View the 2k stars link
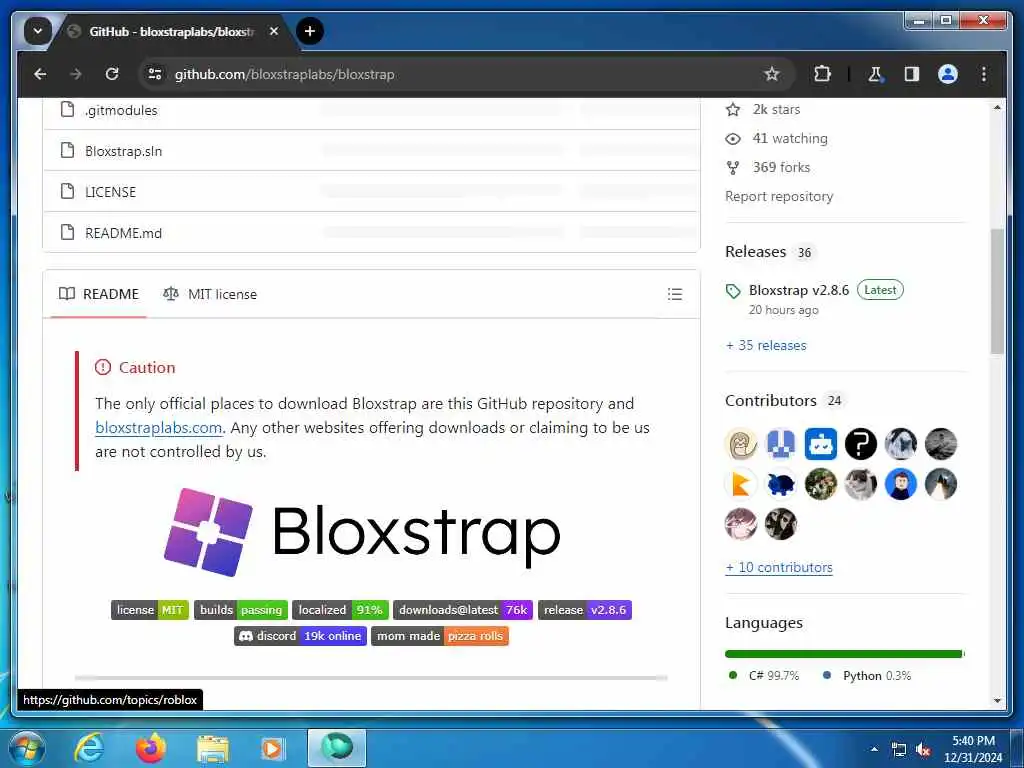The width and height of the screenshot is (1024, 768). [x=763, y=110]
